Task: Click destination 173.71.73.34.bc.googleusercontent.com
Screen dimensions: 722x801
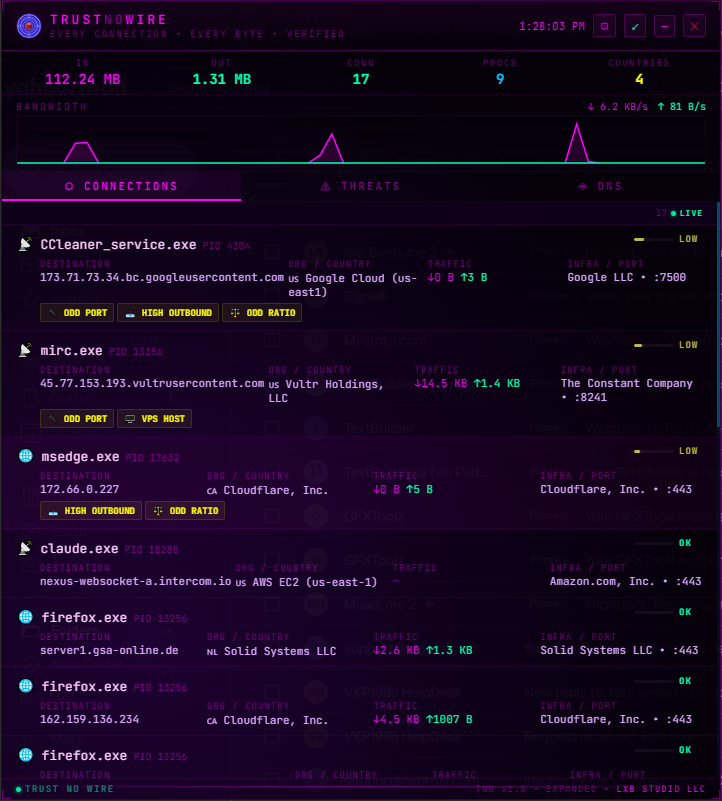Action: click(162, 277)
